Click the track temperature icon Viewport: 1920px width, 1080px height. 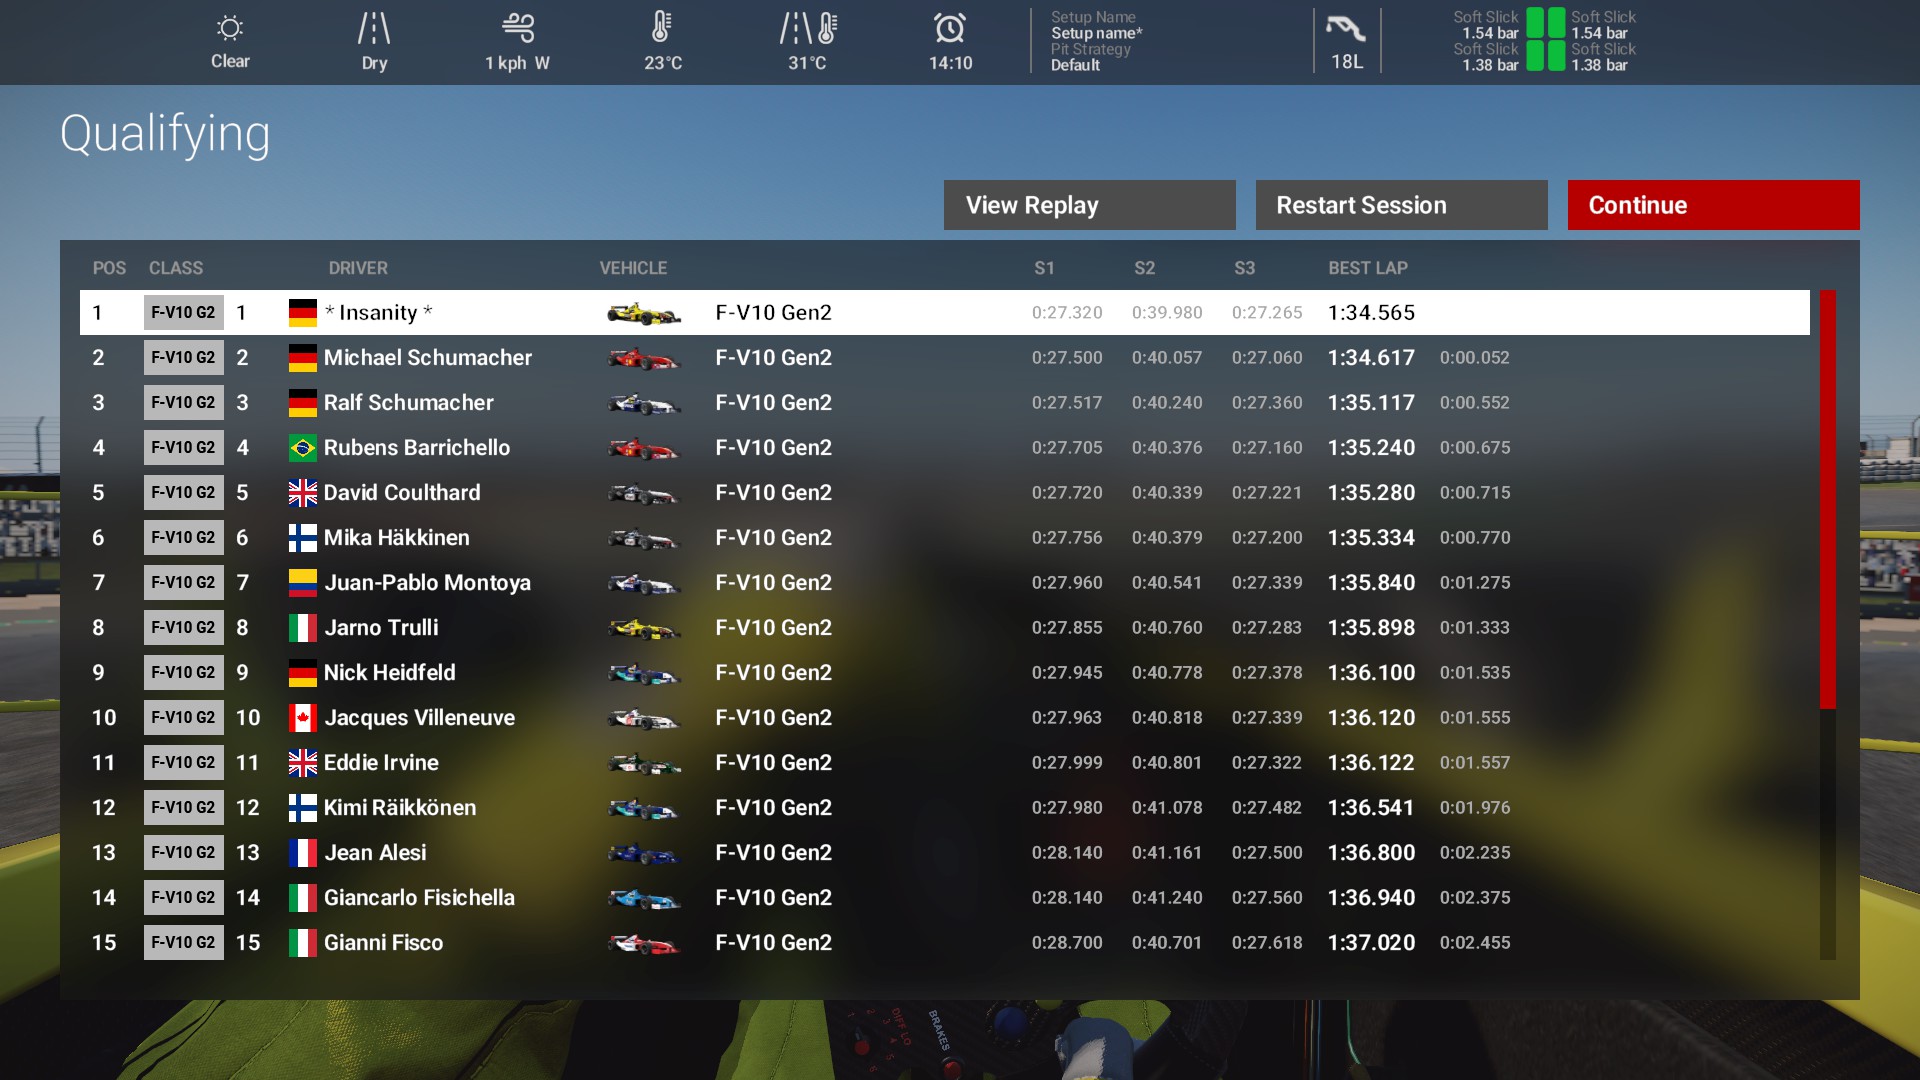click(x=807, y=28)
